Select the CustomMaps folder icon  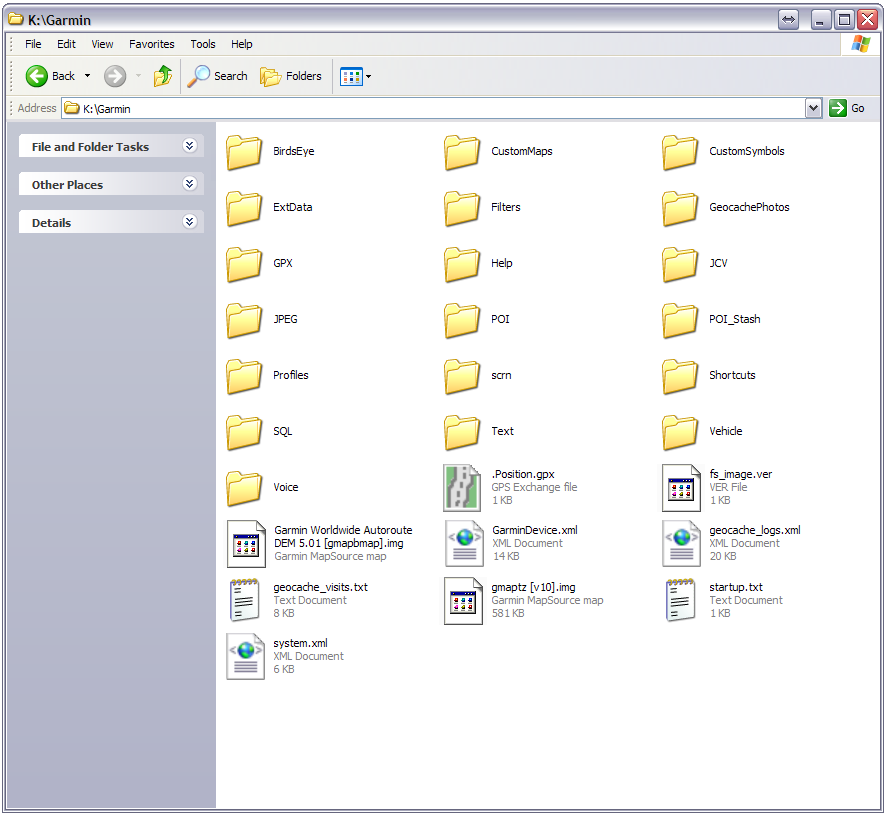click(x=462, y=152)
